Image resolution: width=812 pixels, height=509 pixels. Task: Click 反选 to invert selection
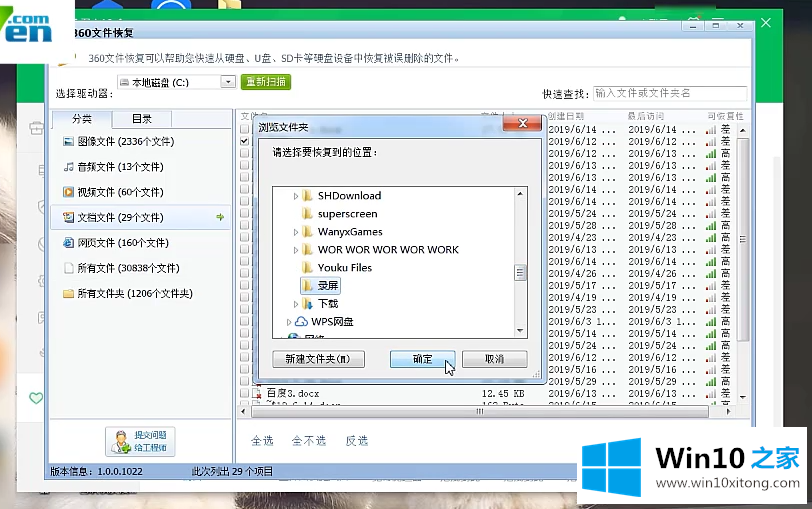click(357, 441)
